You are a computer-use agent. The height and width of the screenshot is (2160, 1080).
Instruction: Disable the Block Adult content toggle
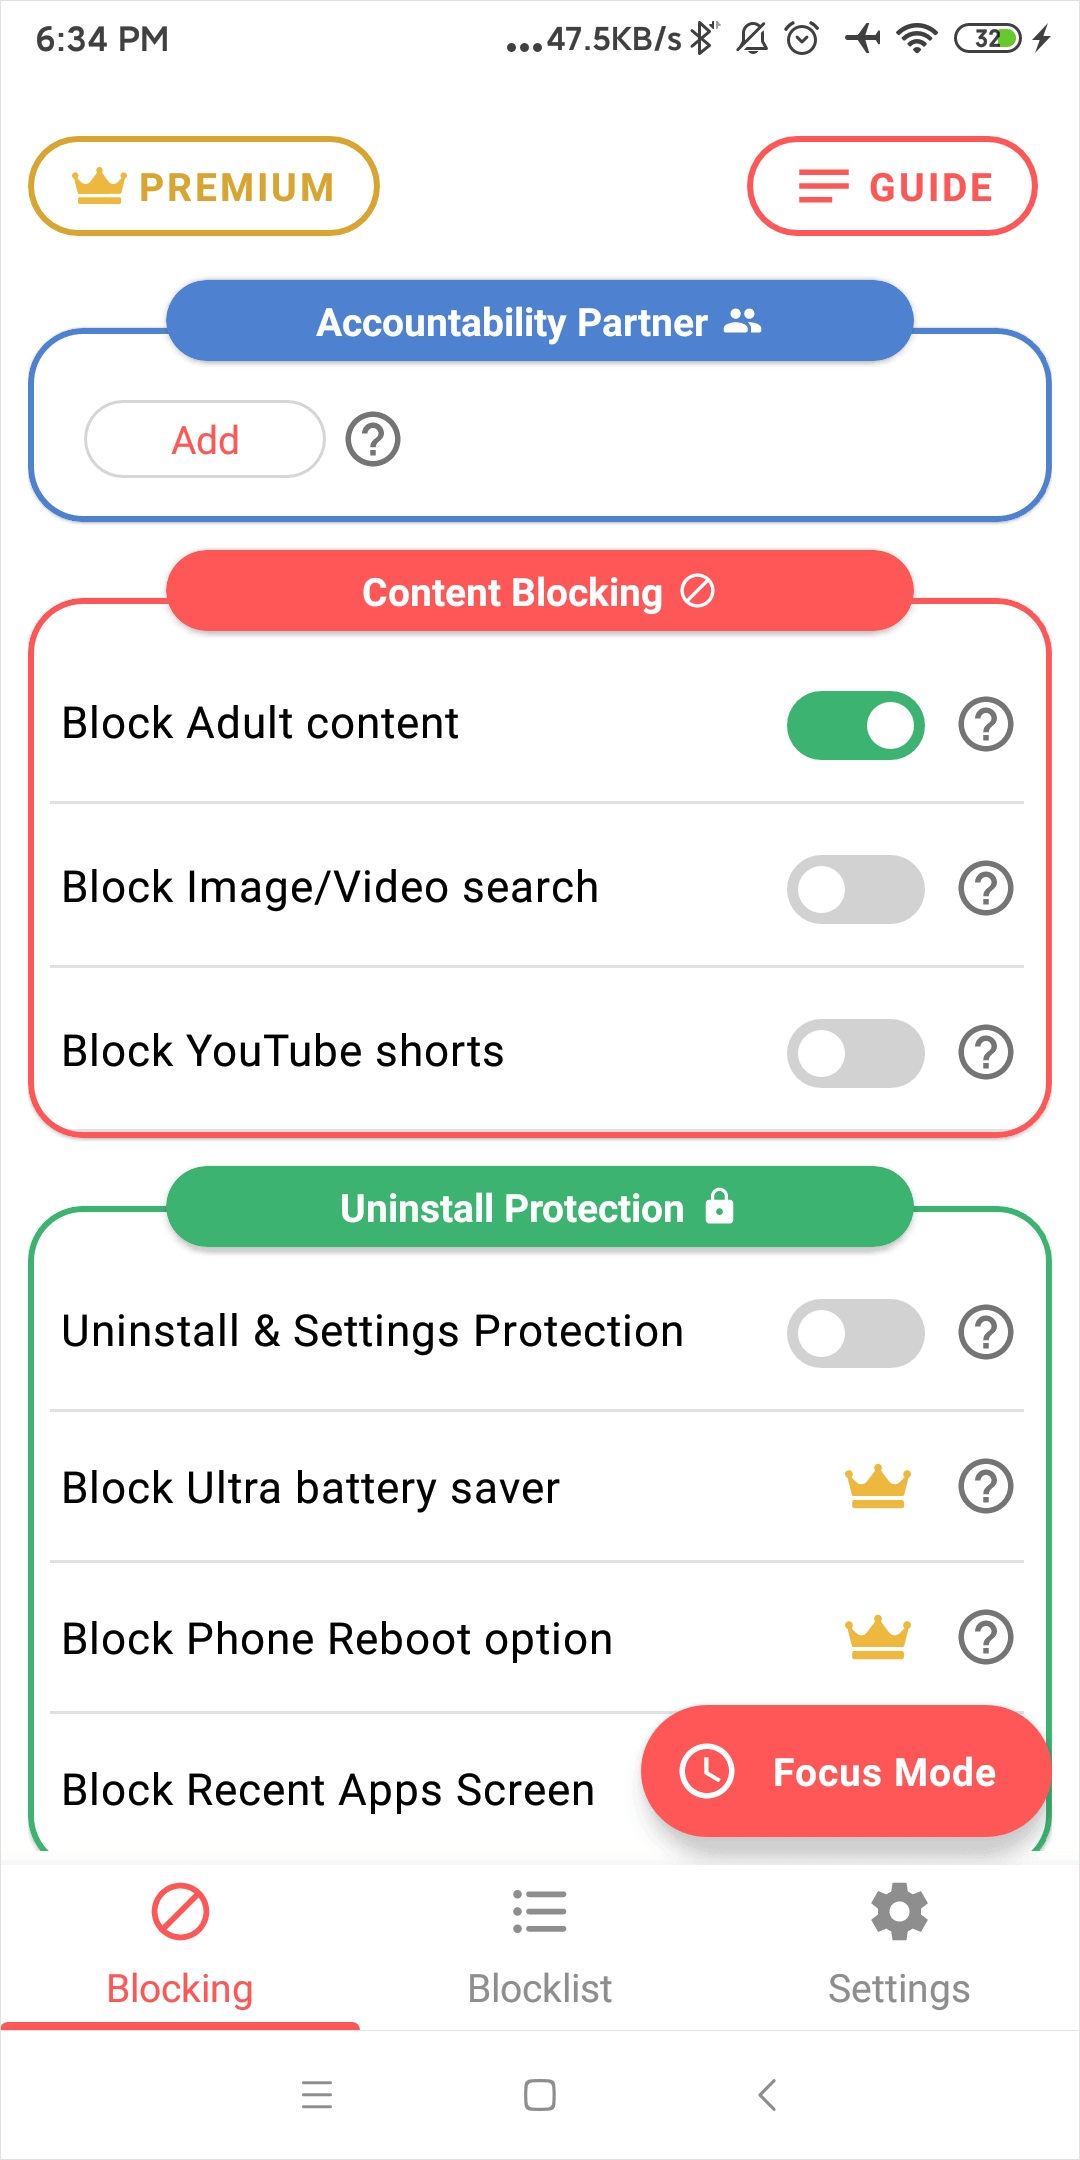[855, 725]
